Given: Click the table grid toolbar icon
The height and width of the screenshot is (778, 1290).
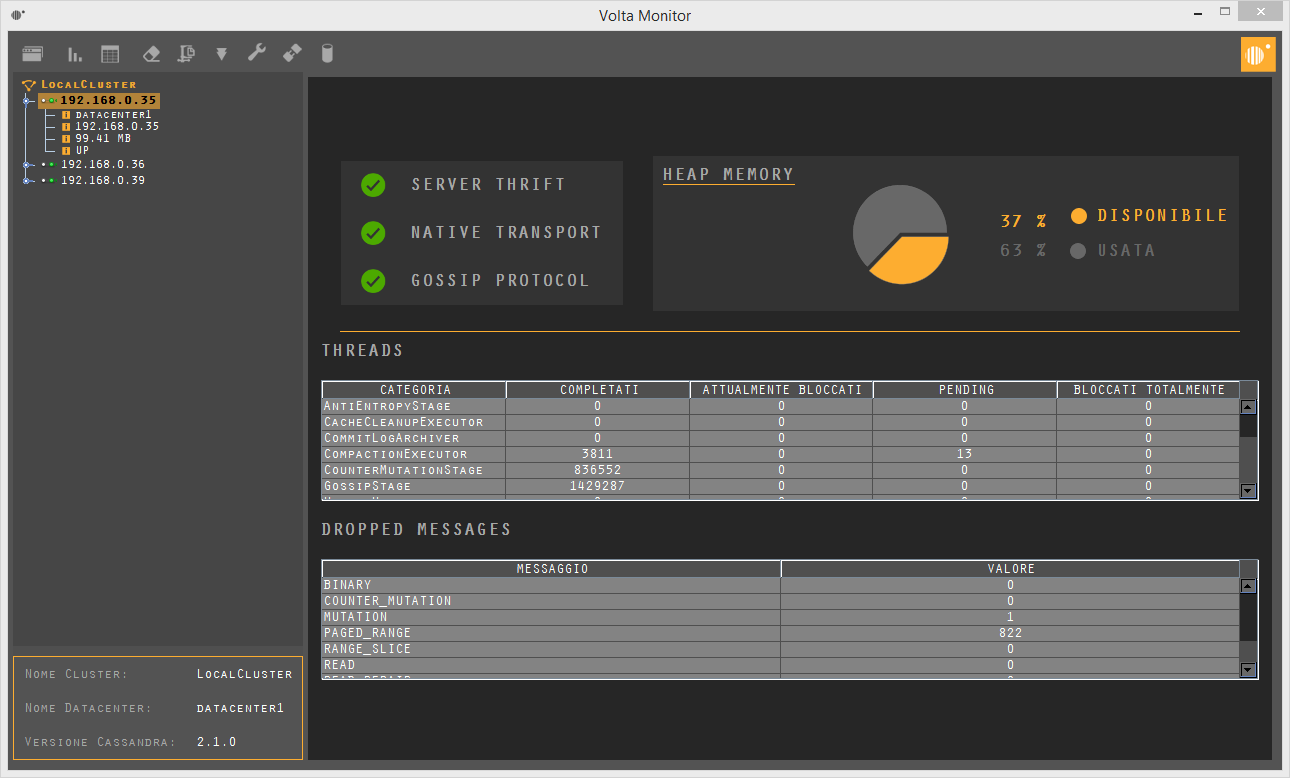Looking at the screenshot, I should coord(110,53).
